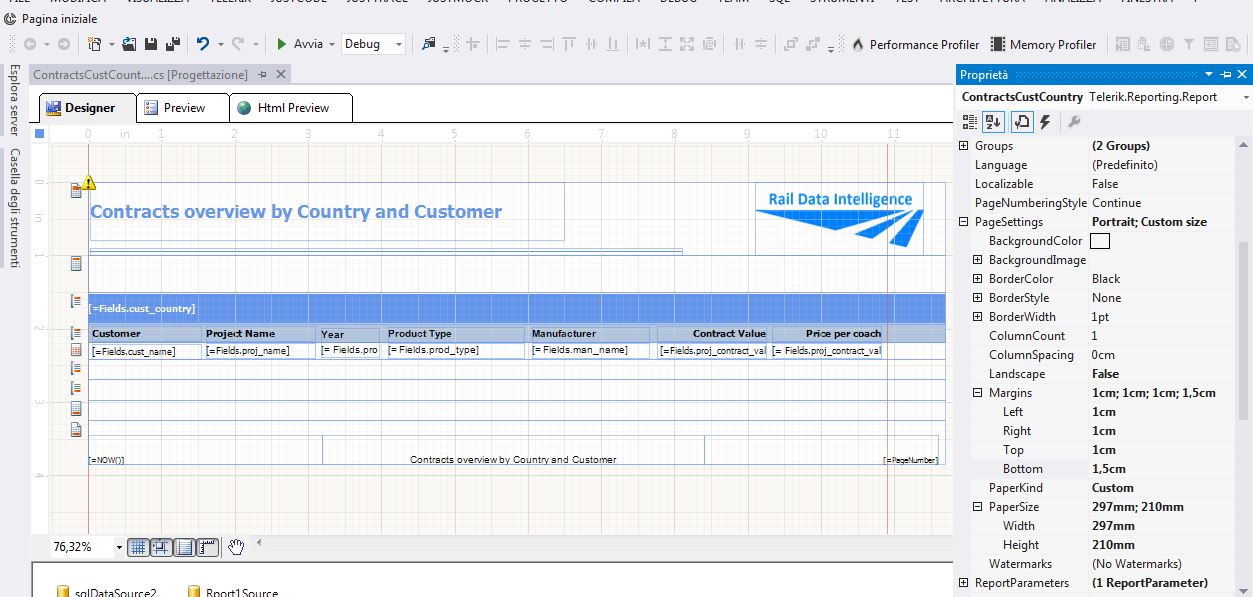This screenshot has width=1253, height=597.
Task: Expand the Groups property
Action: click(964, 146)
